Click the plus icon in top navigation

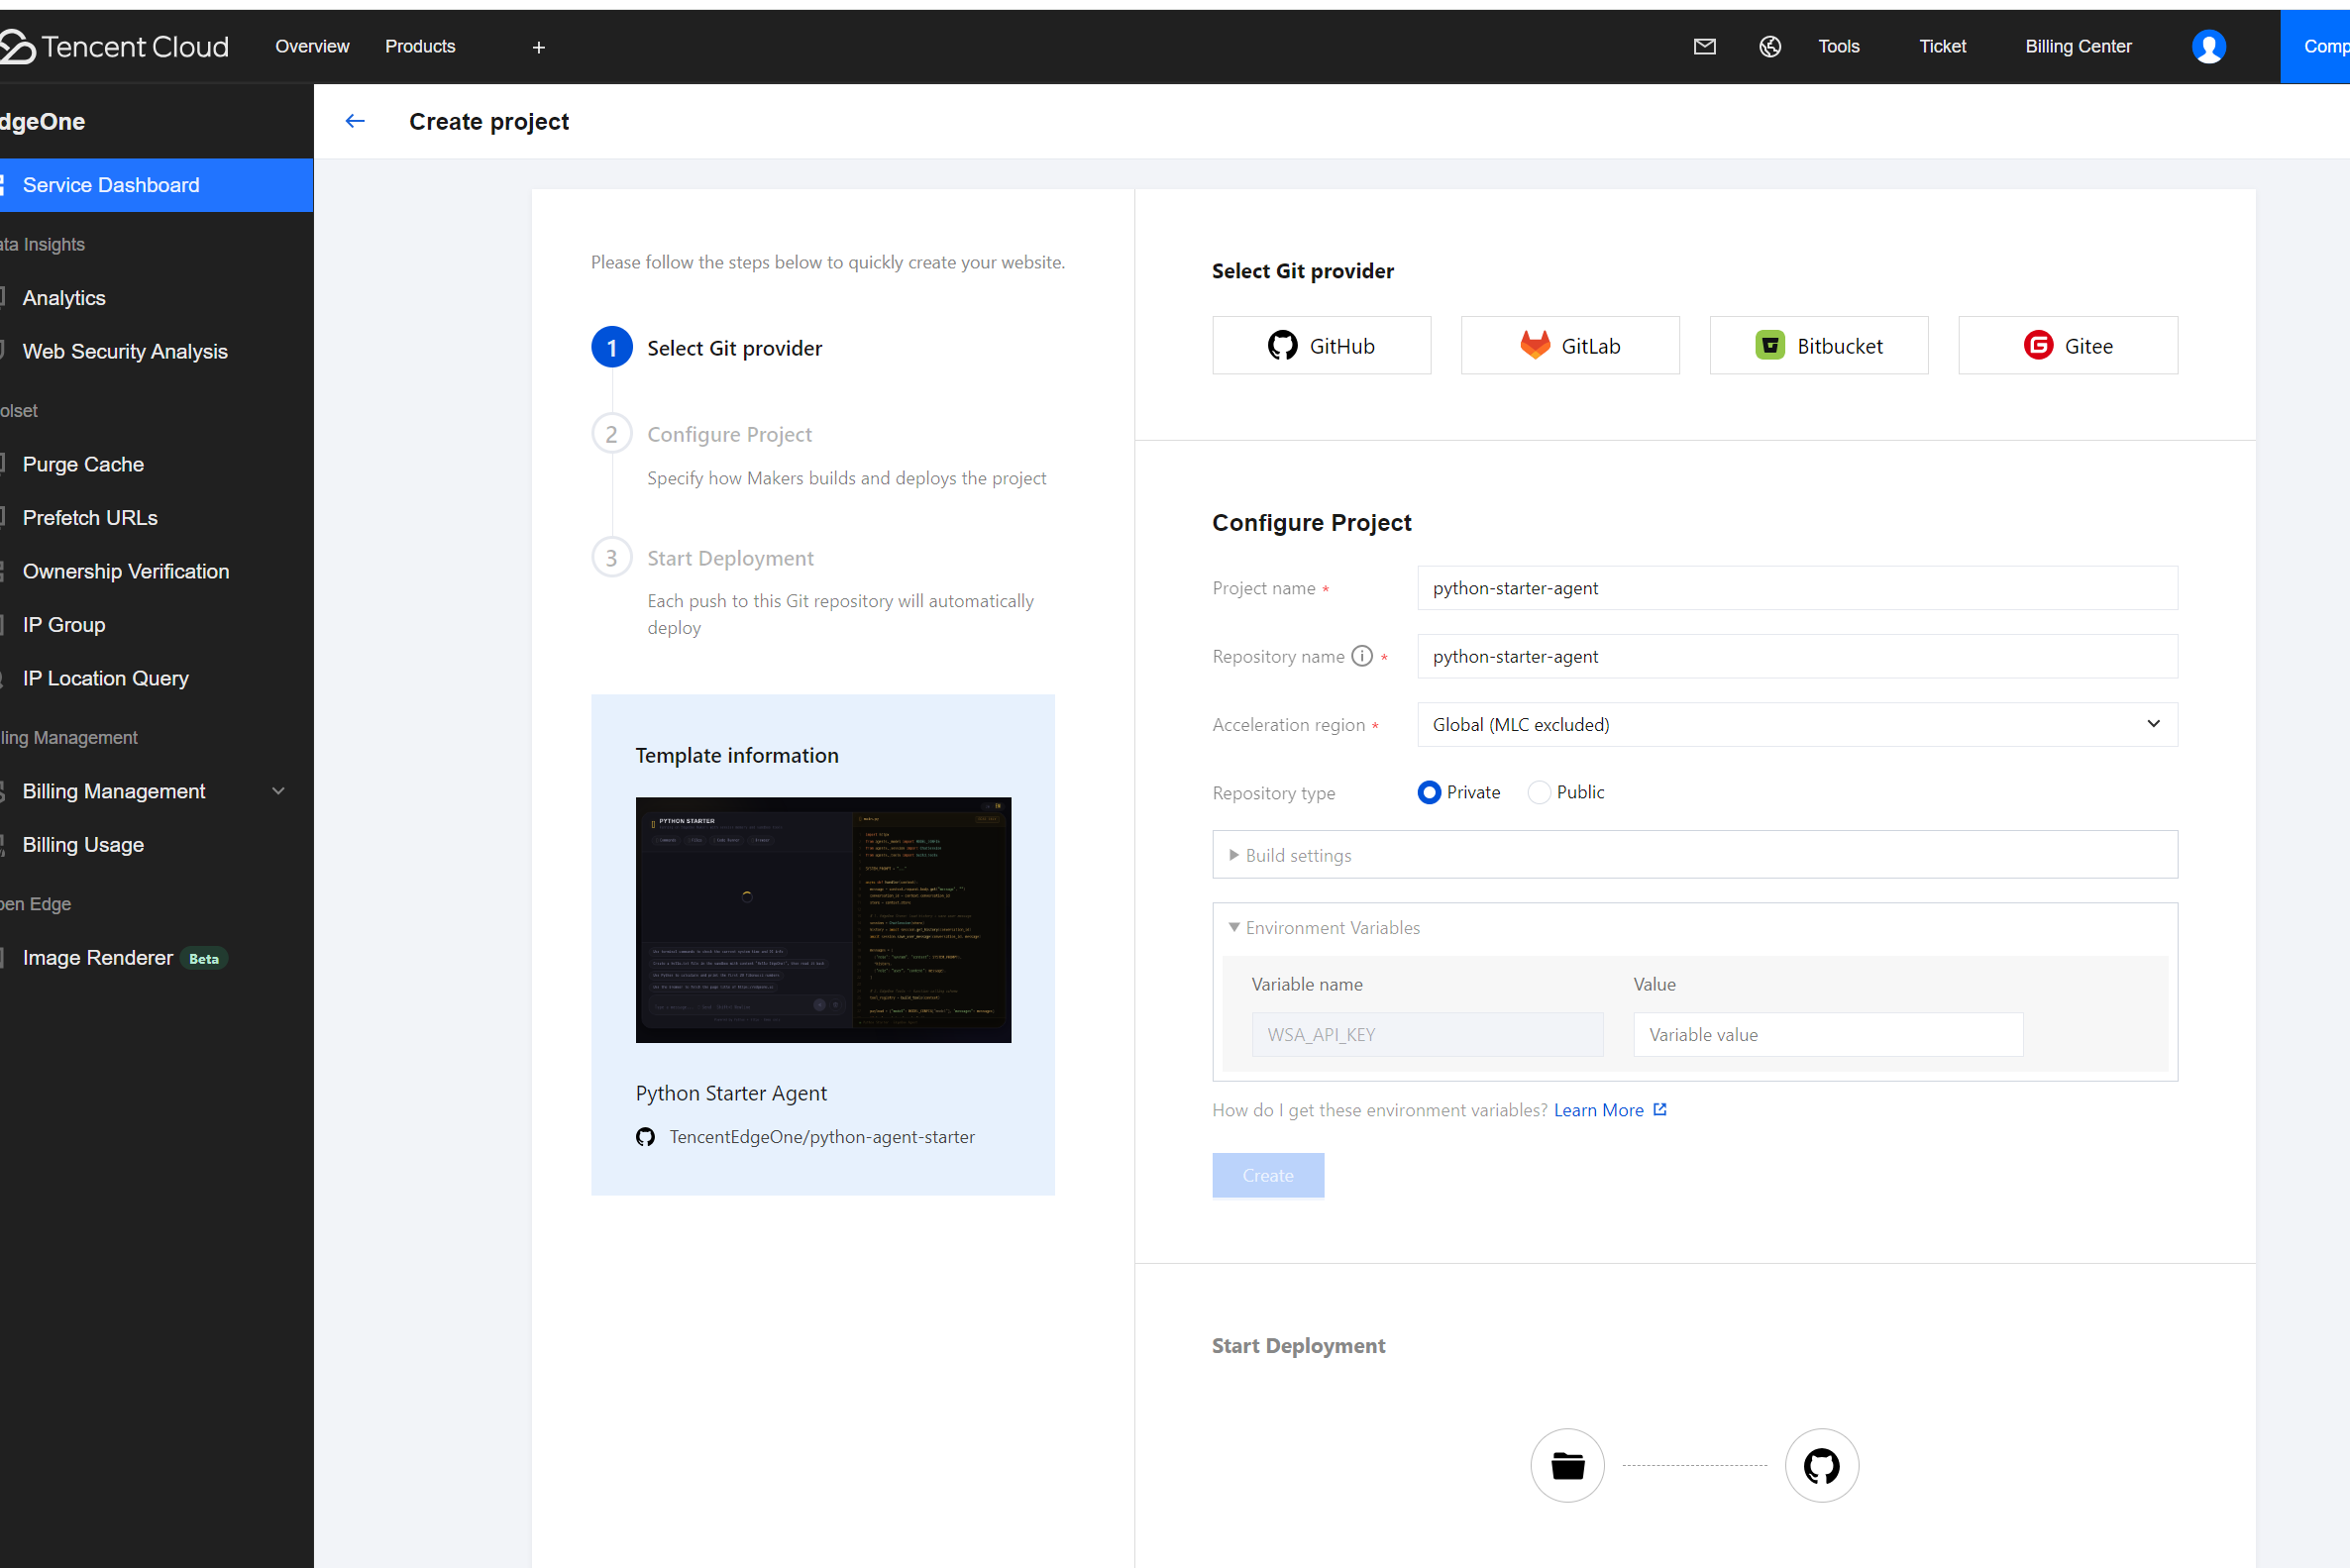[539, 47]
